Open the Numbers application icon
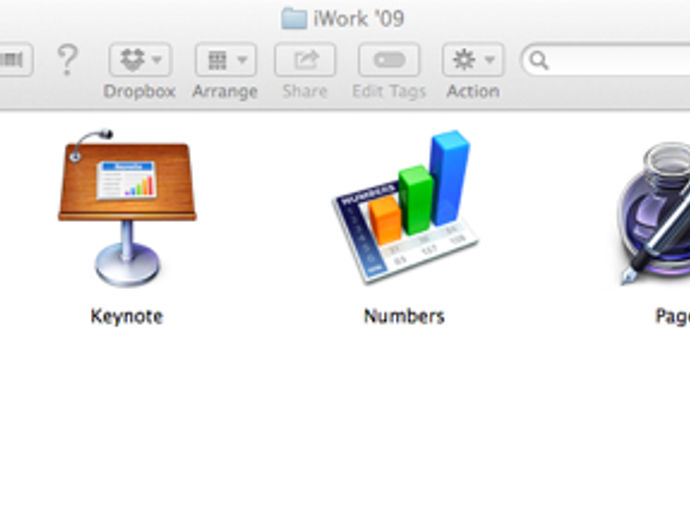 click(x=405, y=207)
